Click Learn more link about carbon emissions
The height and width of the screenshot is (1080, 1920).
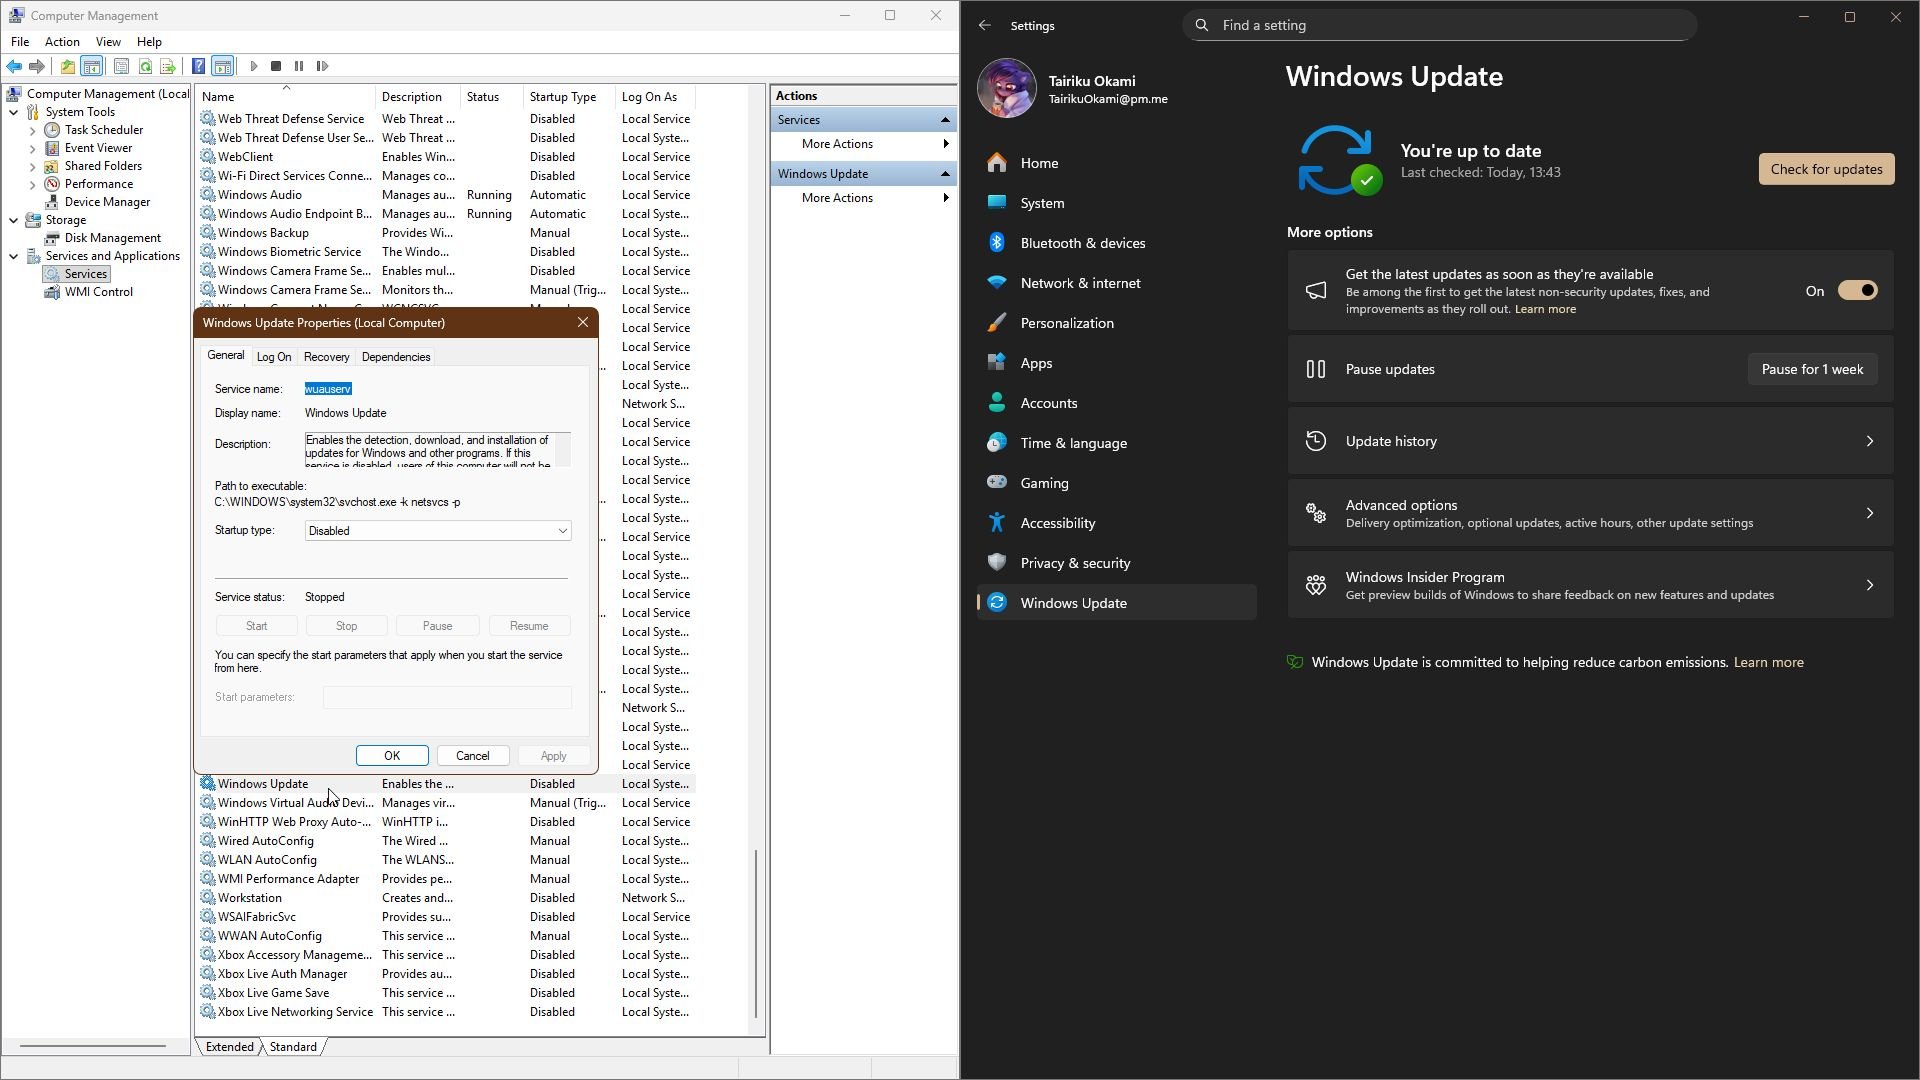coord(1768,662)
